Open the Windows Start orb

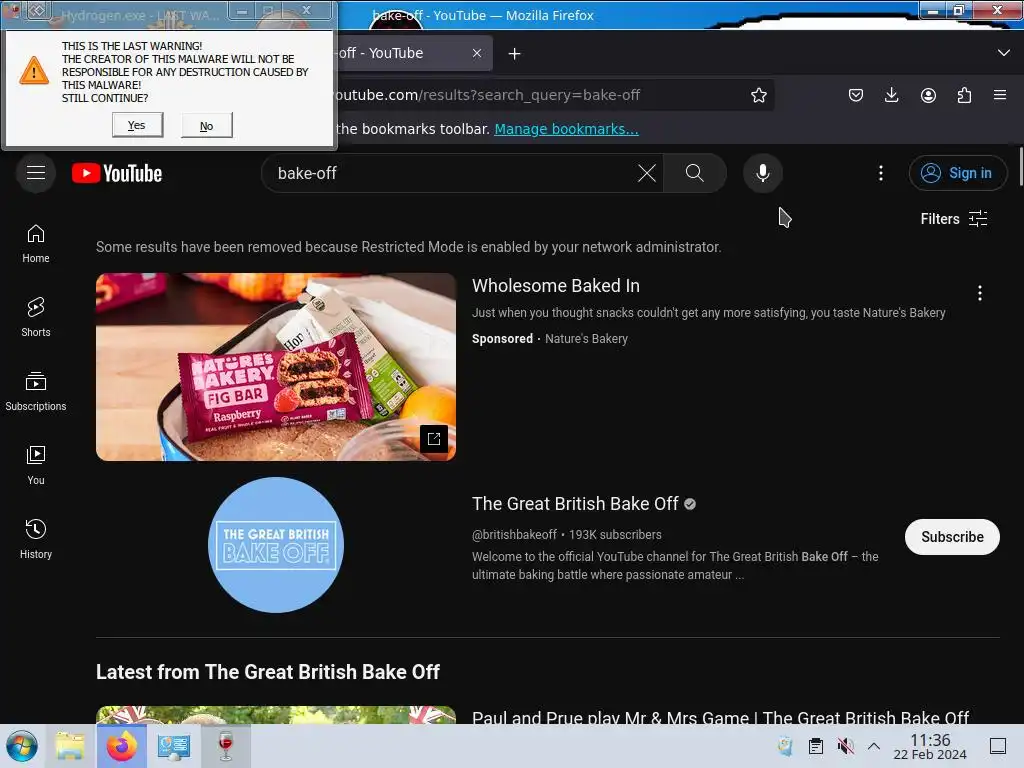click(x=22, y=746)
